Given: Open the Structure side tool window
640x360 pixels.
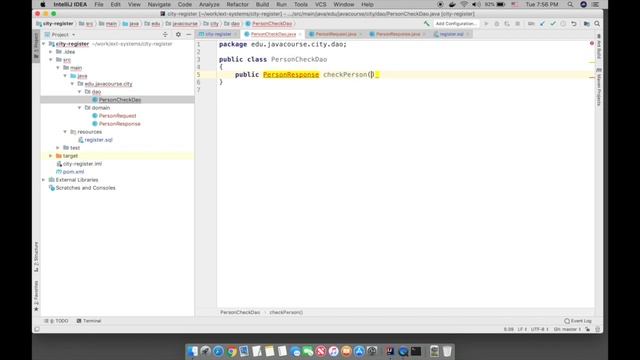Looking at the screenshot, I should [36, 257].
